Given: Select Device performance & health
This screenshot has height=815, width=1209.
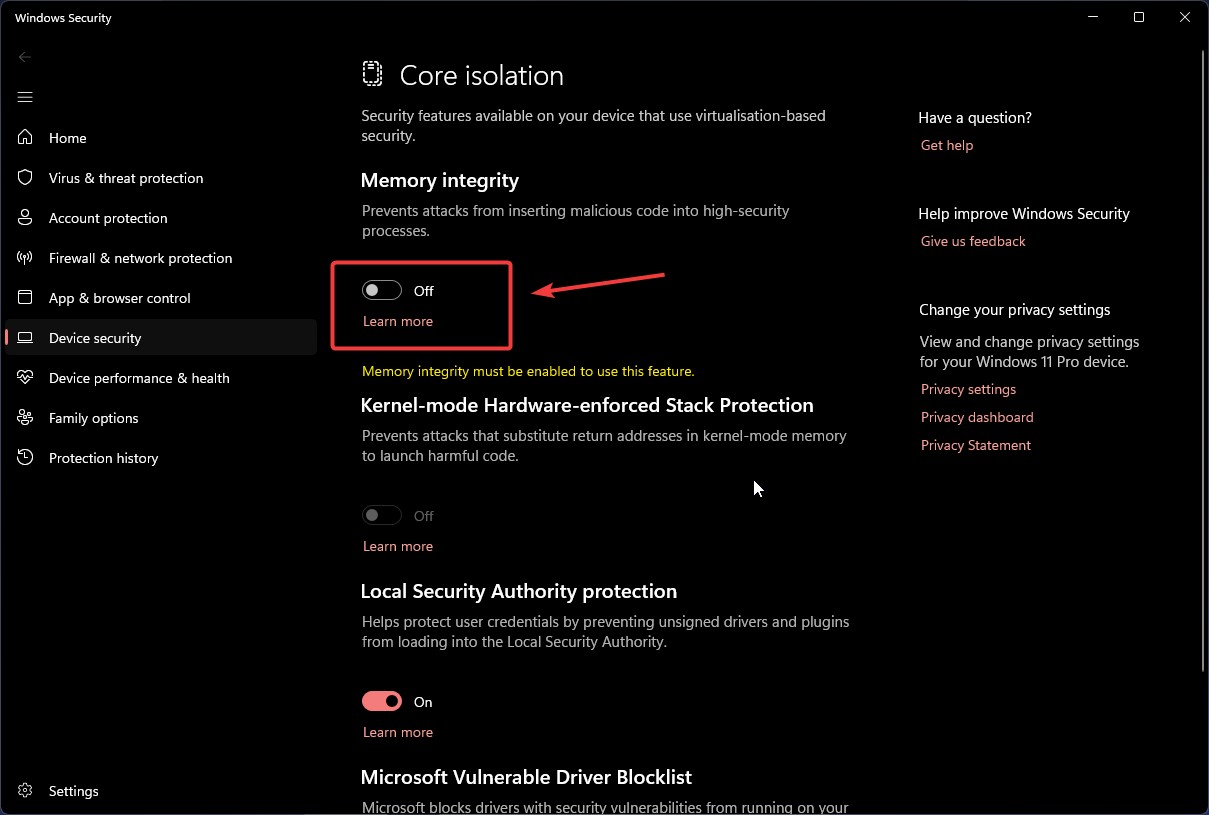Looking at the screenshot, I should pyautogui.click(x=140, y=377).
